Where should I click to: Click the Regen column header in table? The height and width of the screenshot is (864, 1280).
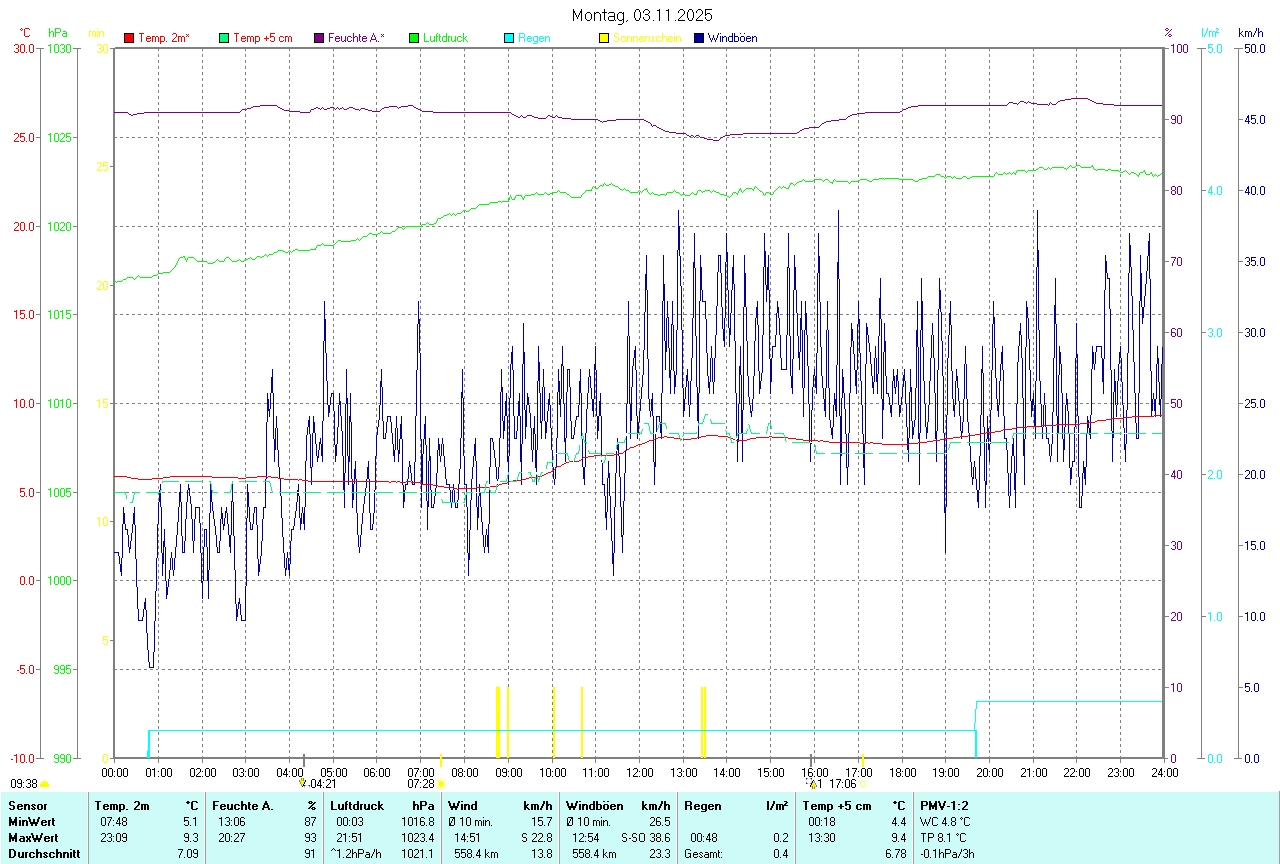702,805
